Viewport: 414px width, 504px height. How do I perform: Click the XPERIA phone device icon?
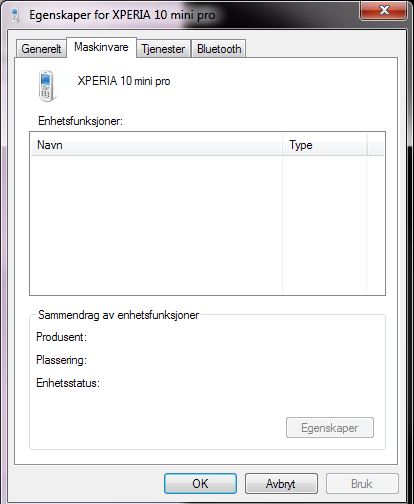point(46,86)
